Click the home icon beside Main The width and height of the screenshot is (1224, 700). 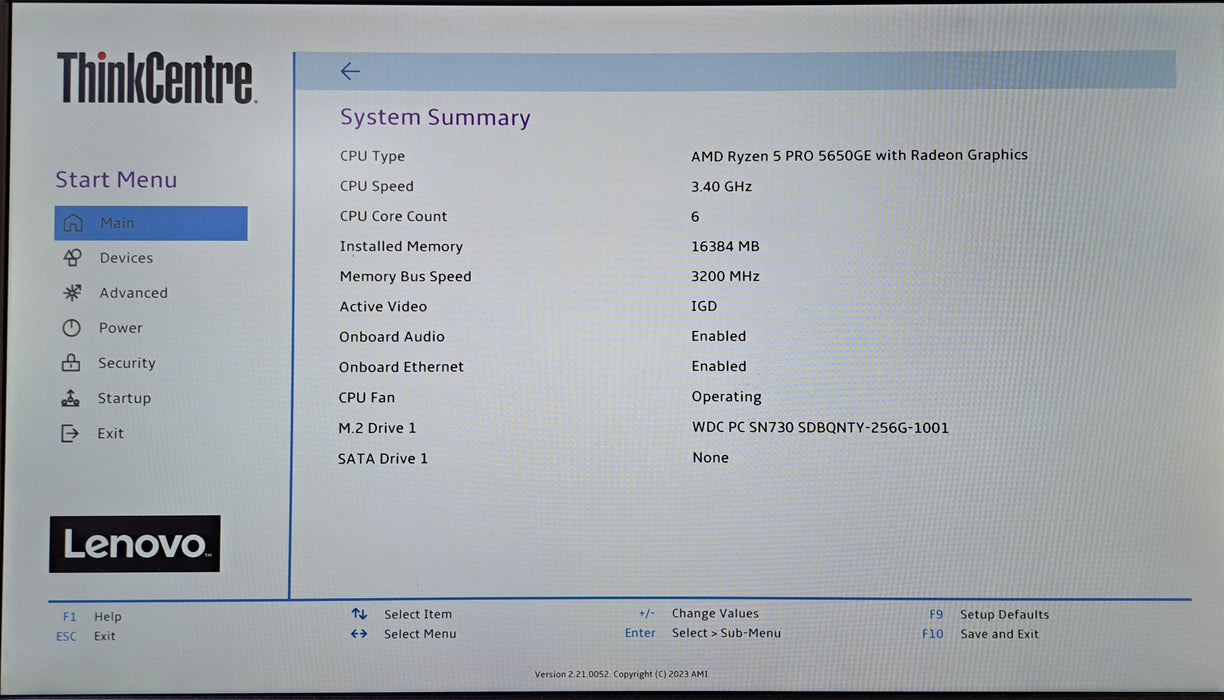click(73, 223)
